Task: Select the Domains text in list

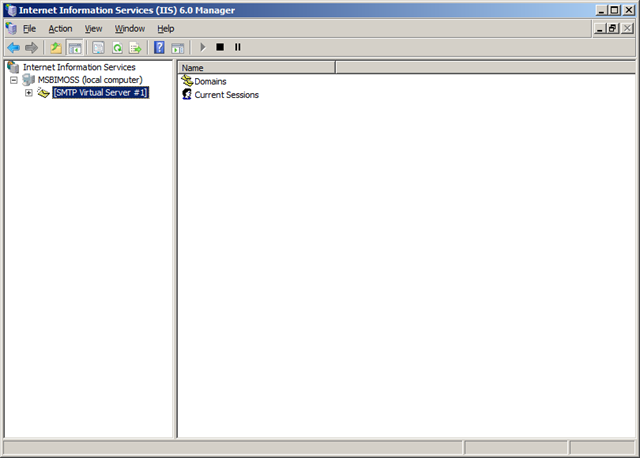Action: pyautogui.click(x=210, y=81)
